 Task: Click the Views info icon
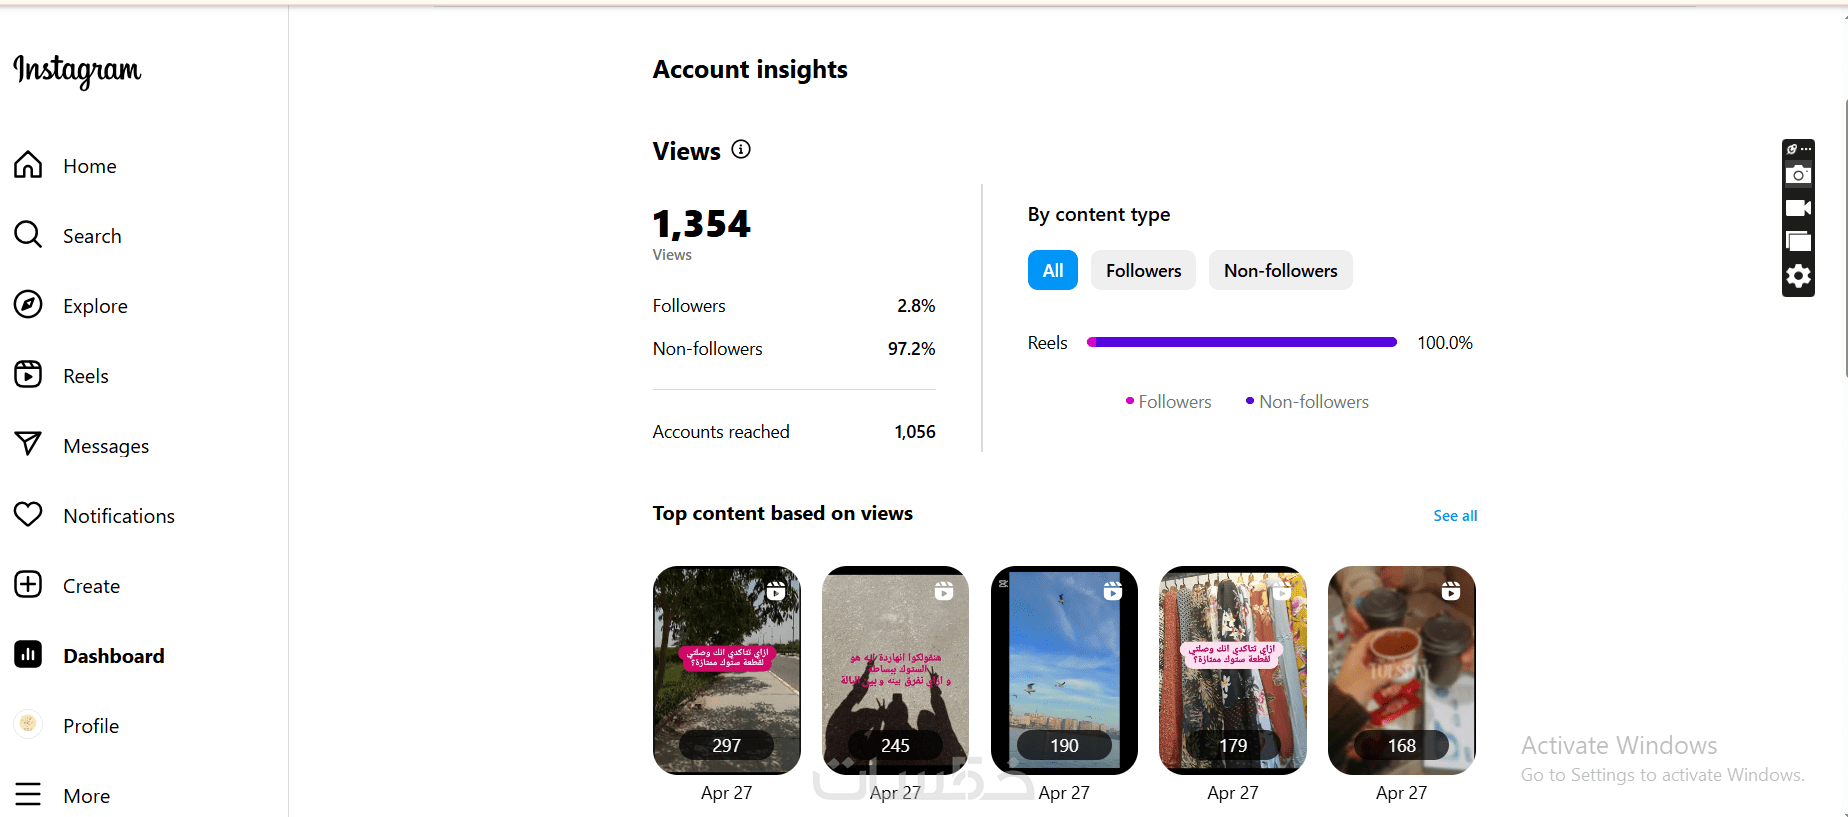click(x=741, y=150)
